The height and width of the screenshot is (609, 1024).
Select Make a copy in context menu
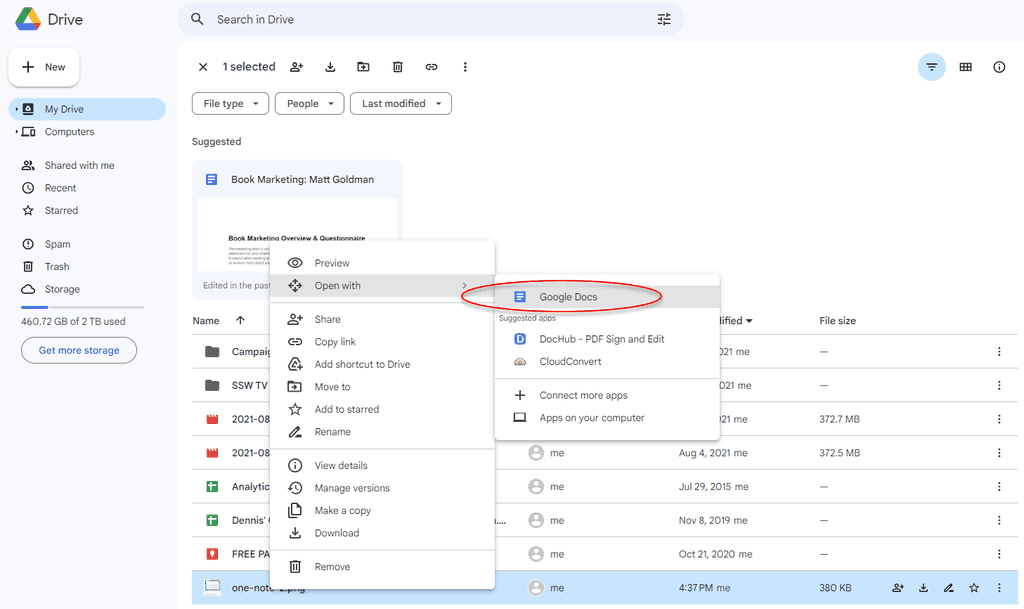click(342, 511)
